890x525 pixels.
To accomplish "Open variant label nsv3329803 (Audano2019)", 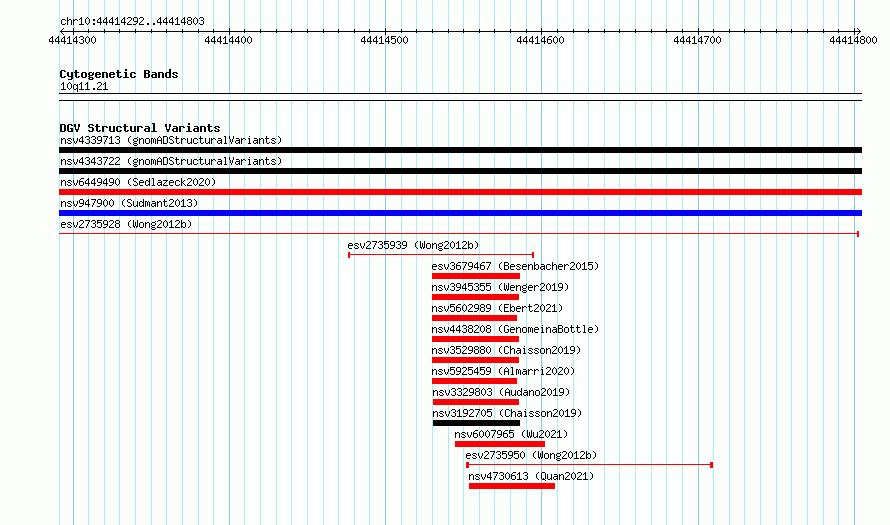I will pyautogui.click(x=501, y=392).
